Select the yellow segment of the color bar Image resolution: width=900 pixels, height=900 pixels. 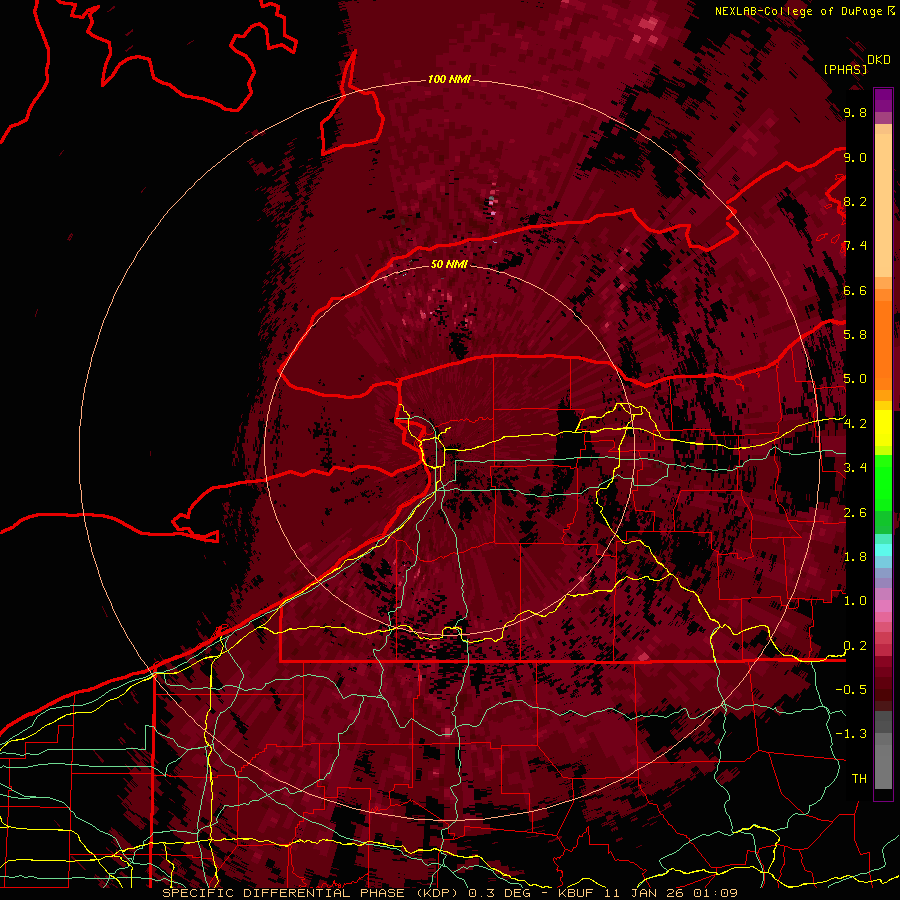883,428
